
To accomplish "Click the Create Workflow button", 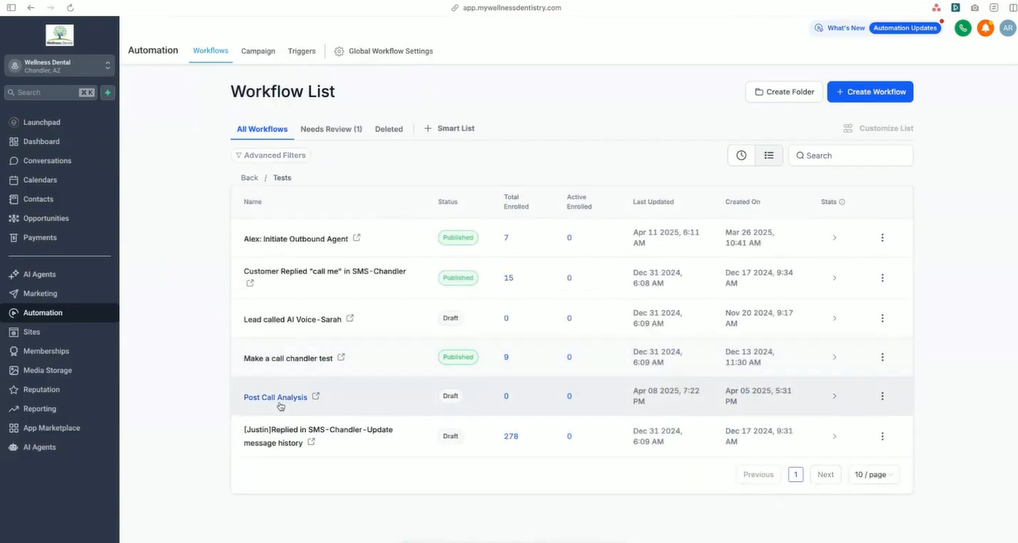I will (869, 92).
